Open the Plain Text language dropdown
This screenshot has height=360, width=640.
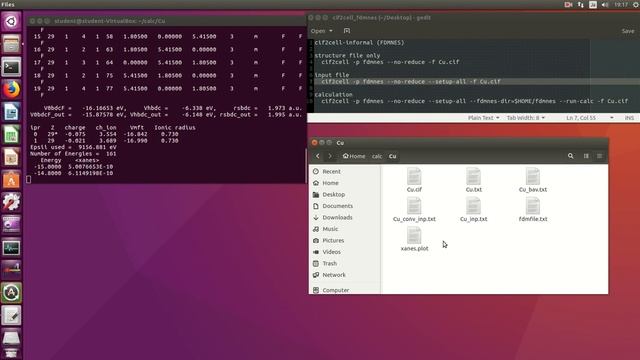point(483,118)
